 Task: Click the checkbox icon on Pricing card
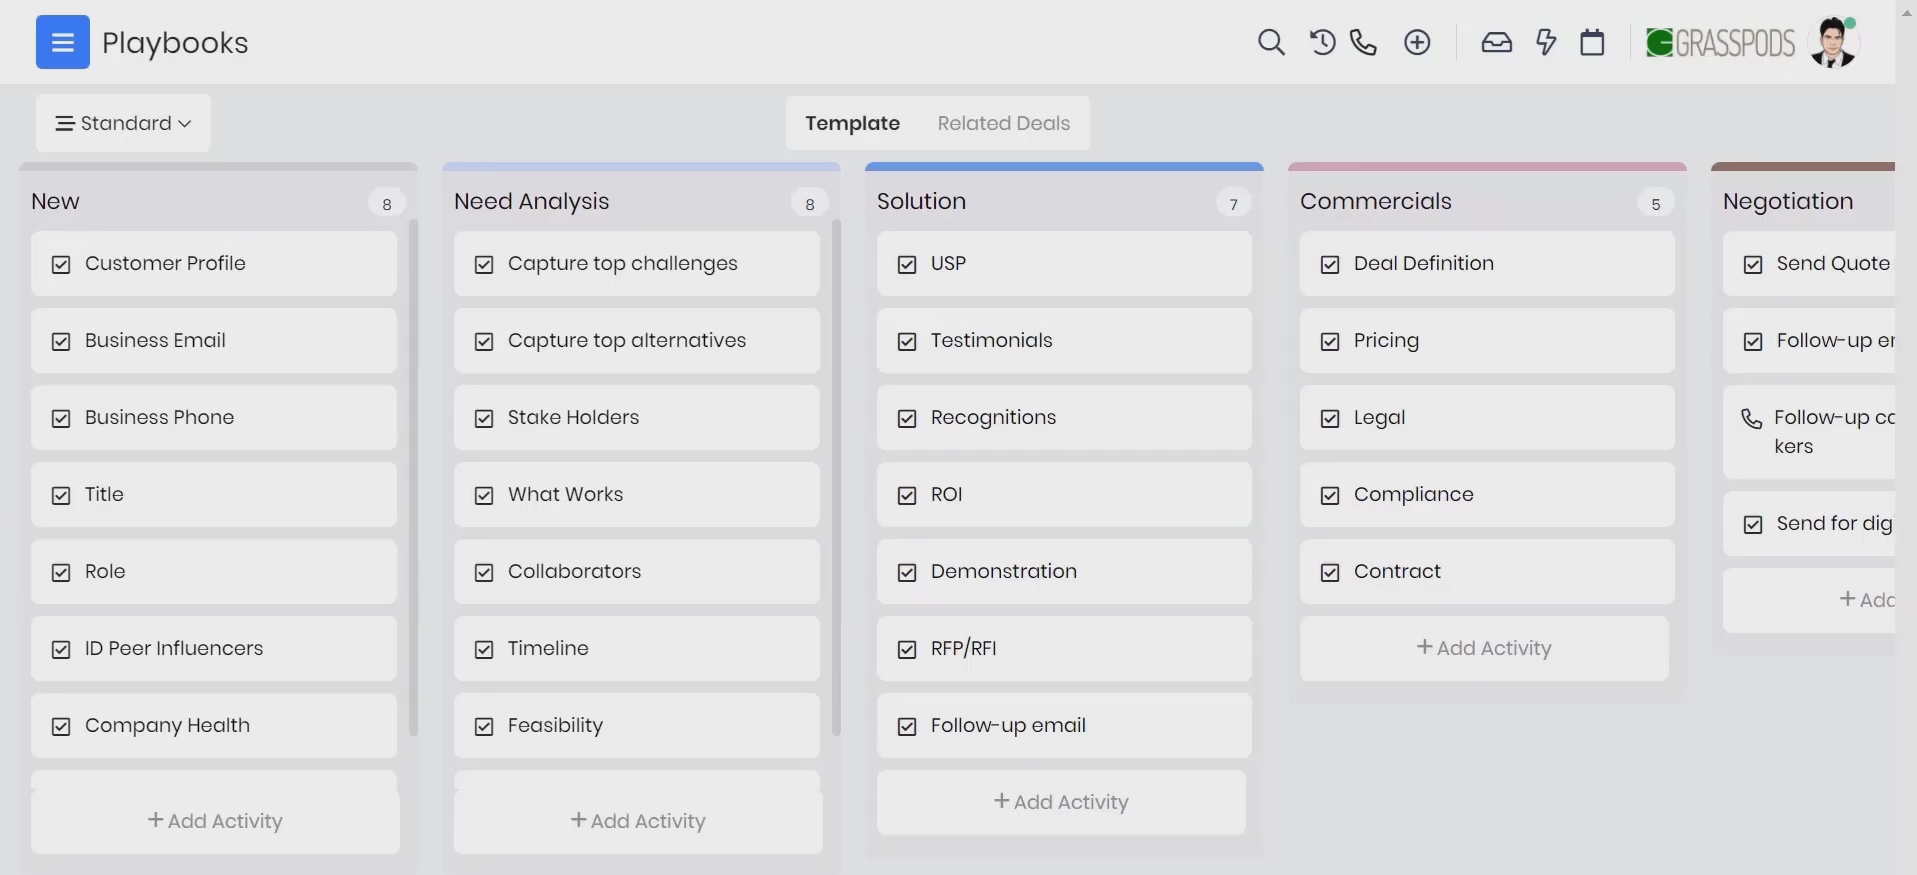coord(1330,341)
